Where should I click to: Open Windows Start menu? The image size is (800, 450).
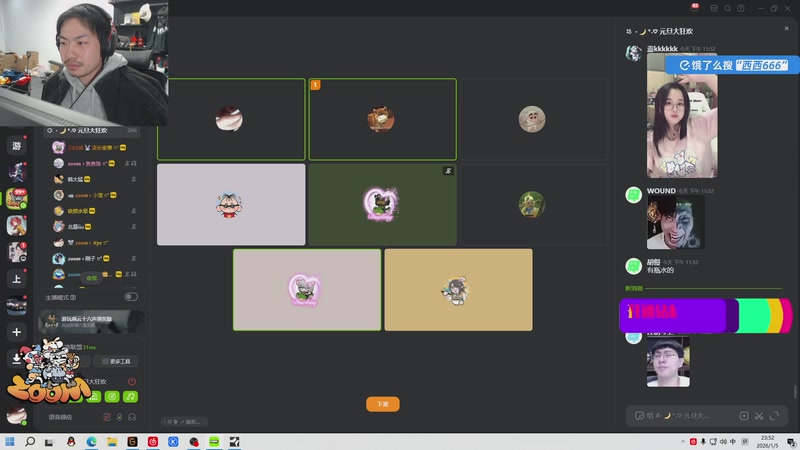(10, 441)
